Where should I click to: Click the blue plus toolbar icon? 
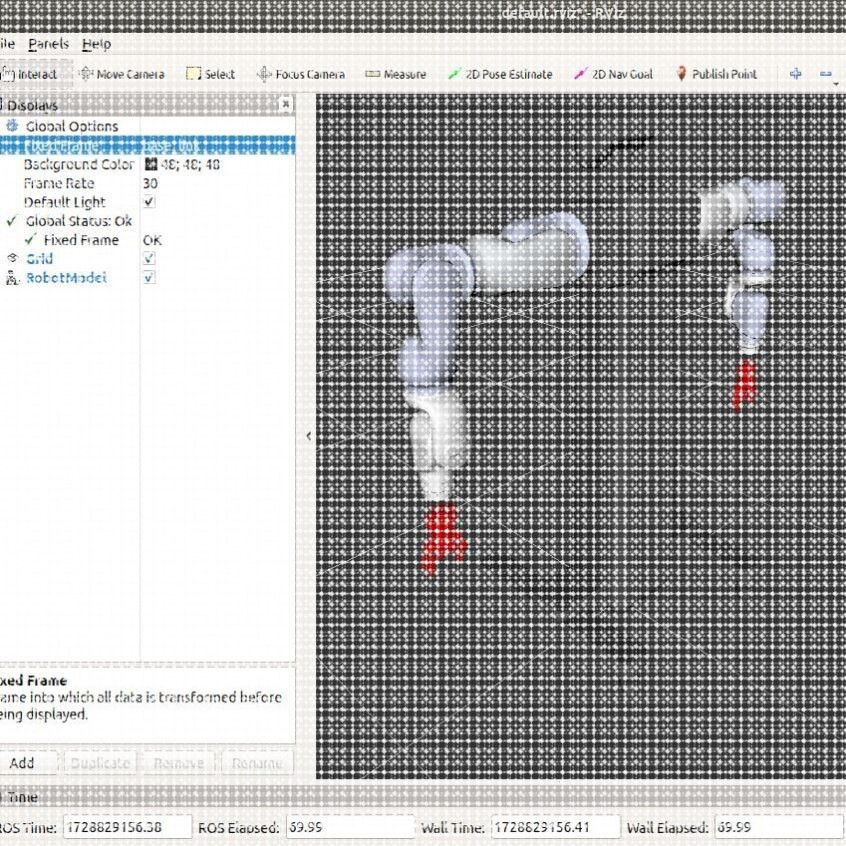(795, 74)
